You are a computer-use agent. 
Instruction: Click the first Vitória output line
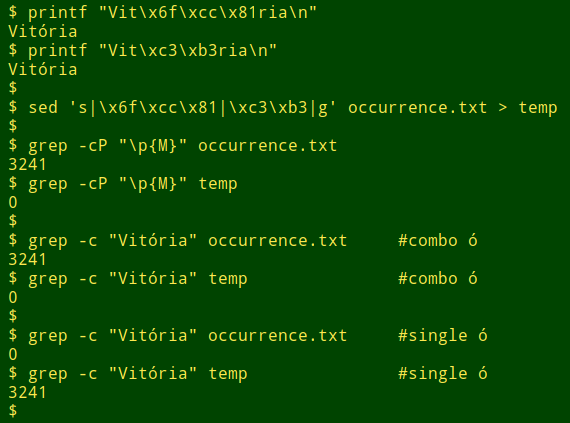coord(43,31)
